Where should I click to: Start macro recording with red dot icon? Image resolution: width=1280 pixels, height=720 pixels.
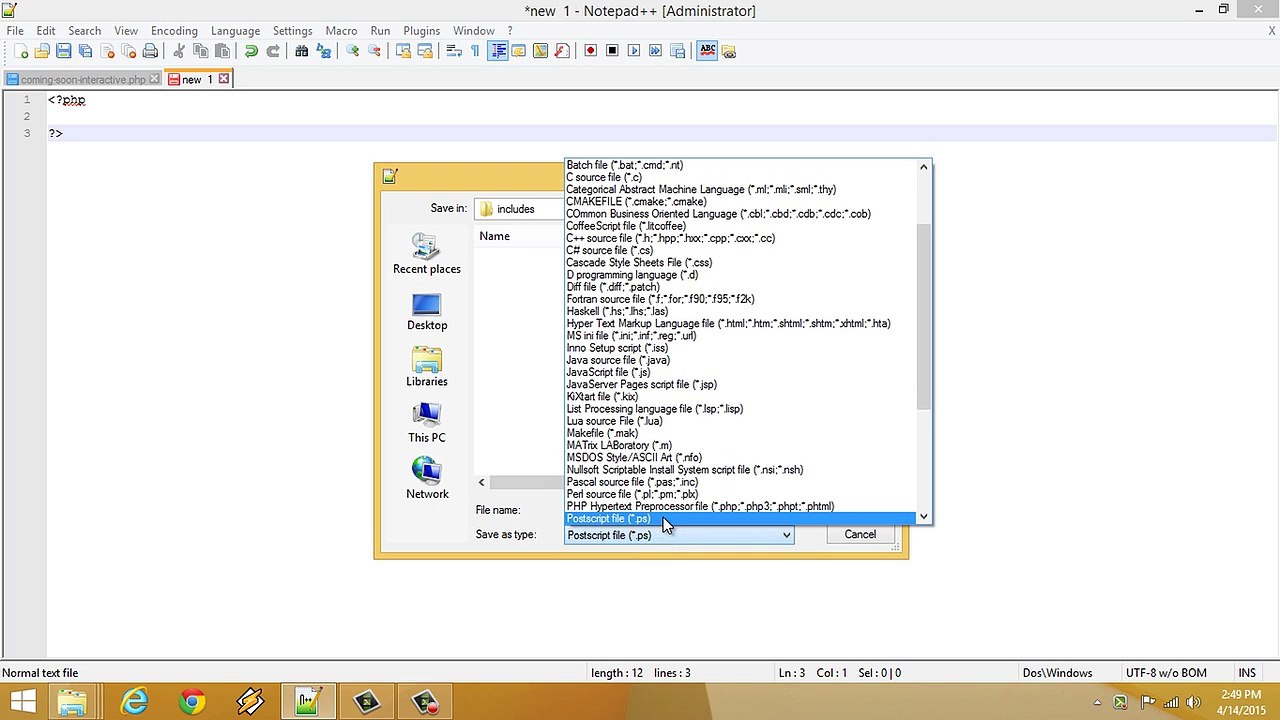(x=591, y=51)
